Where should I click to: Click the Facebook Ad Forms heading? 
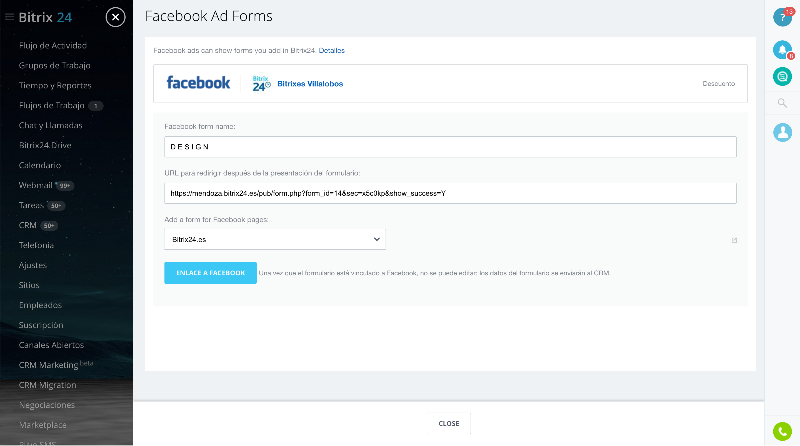(x=209, y=16)
